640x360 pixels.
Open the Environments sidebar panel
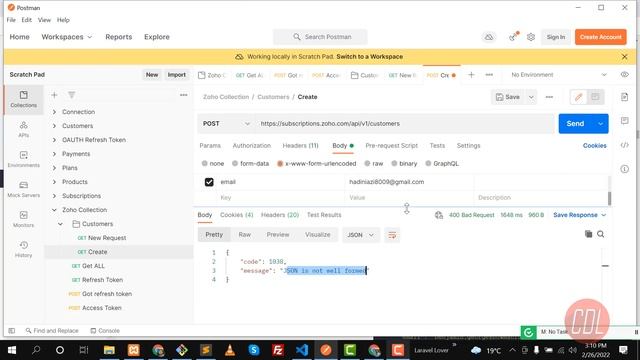(x=23, y=159)
